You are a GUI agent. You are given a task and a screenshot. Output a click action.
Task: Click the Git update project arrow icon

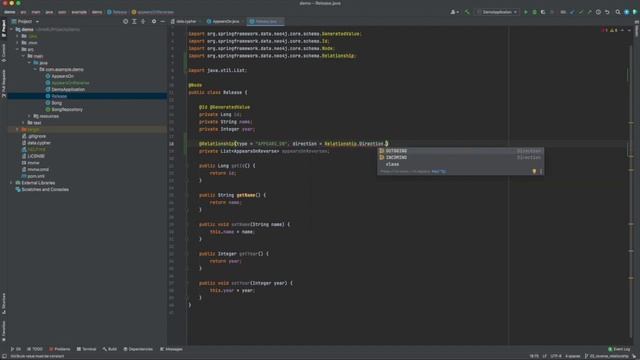(x=572, y=12)
